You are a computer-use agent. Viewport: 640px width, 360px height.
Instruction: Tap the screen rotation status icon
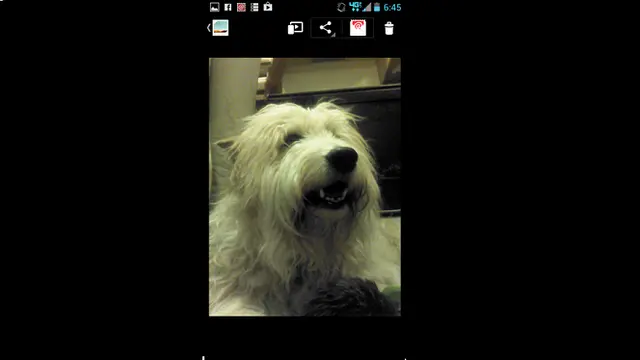click(x=341, y=7)
